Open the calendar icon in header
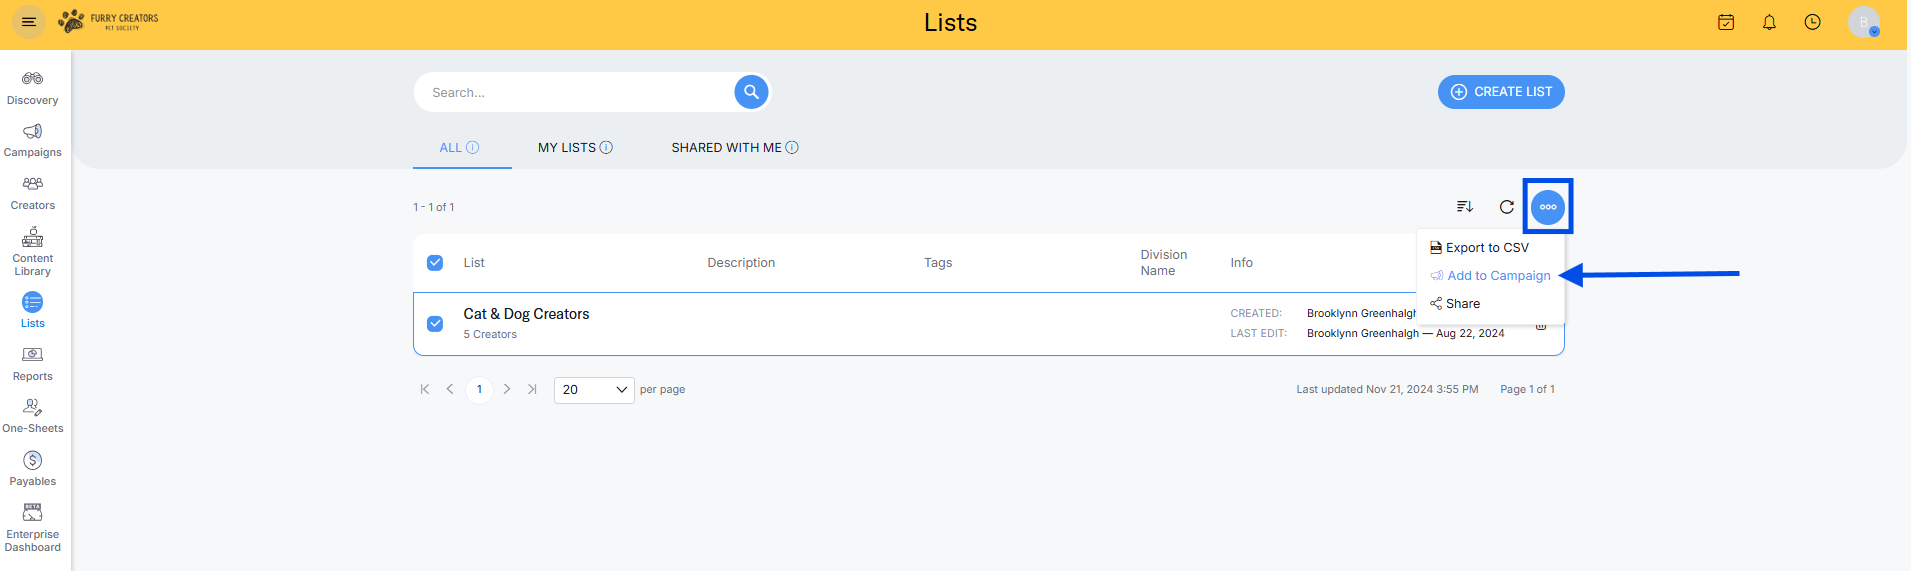This screenshot has height=571, width=1911. pos(1726,22)
